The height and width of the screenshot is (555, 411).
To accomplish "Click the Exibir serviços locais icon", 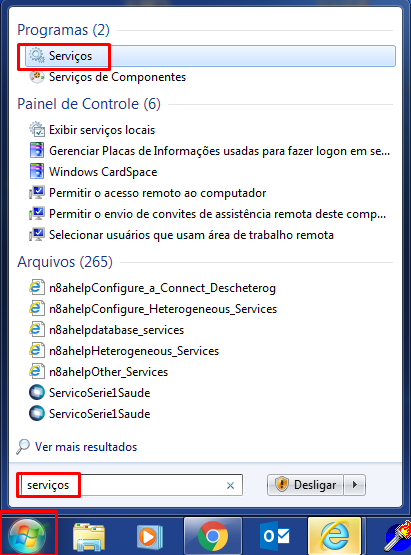I will point(37,130).
